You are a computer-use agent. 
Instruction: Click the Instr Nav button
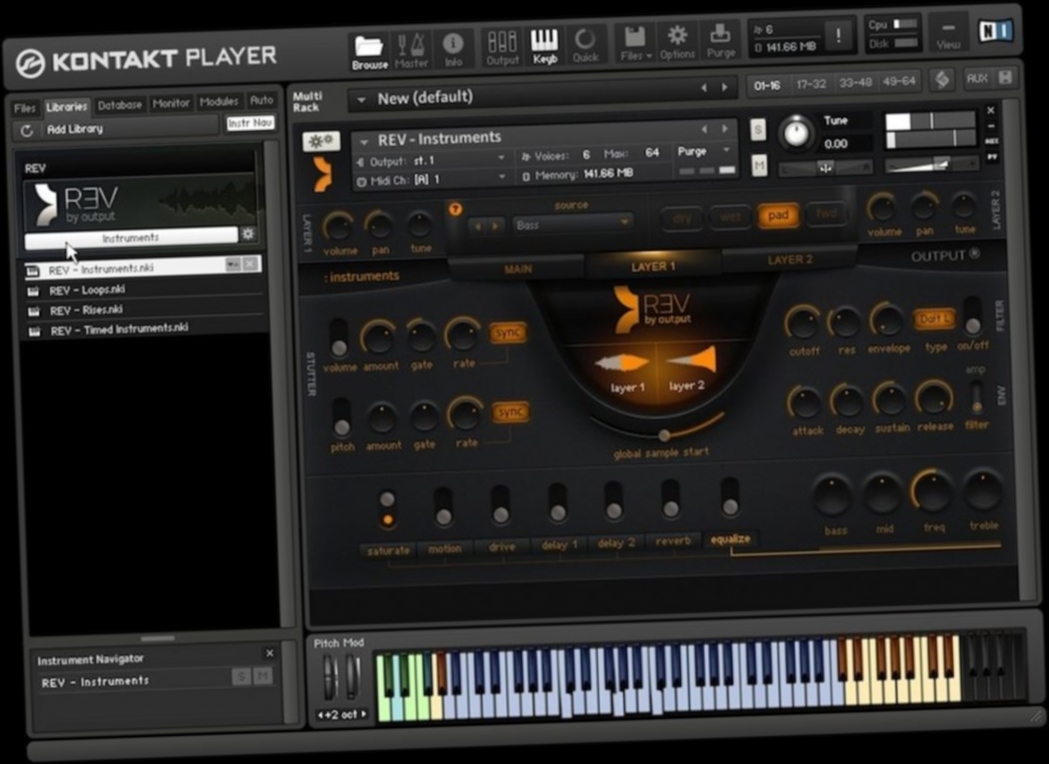pos(250,123)
